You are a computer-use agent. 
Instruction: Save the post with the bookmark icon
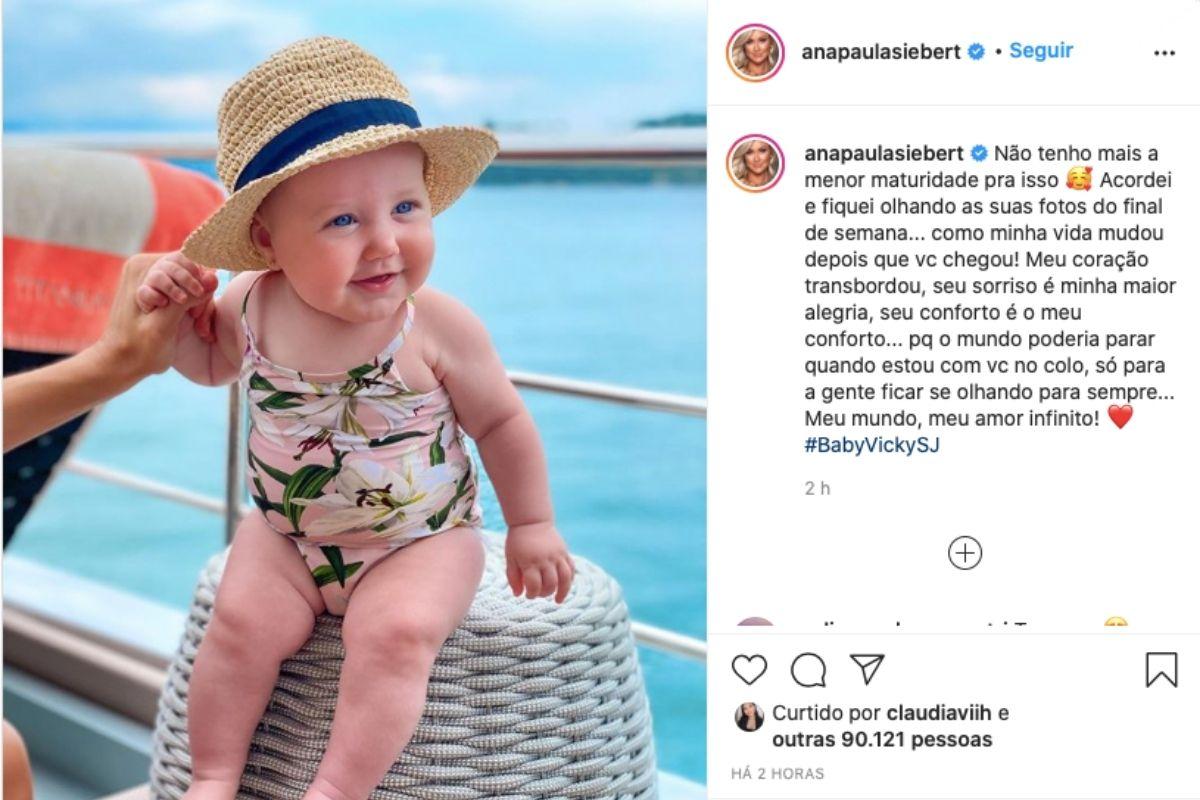pos(1161,669)
